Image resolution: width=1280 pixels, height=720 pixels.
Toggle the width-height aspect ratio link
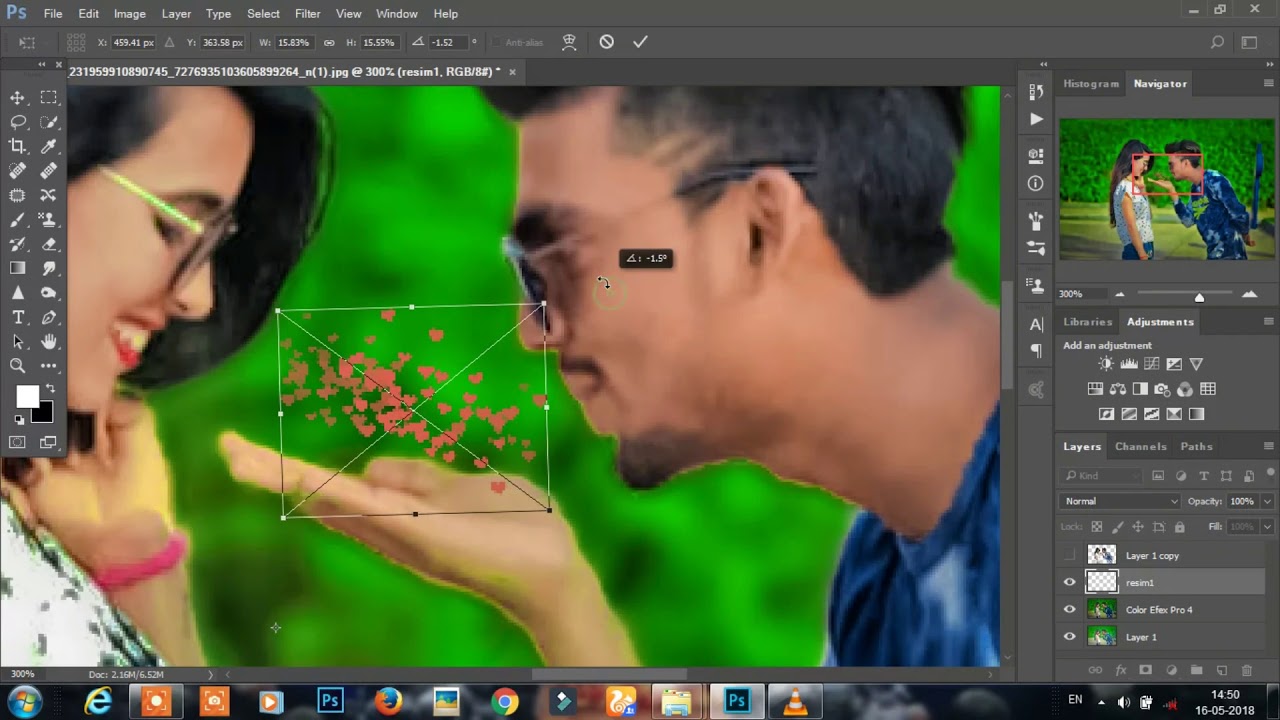pos(329,43)
